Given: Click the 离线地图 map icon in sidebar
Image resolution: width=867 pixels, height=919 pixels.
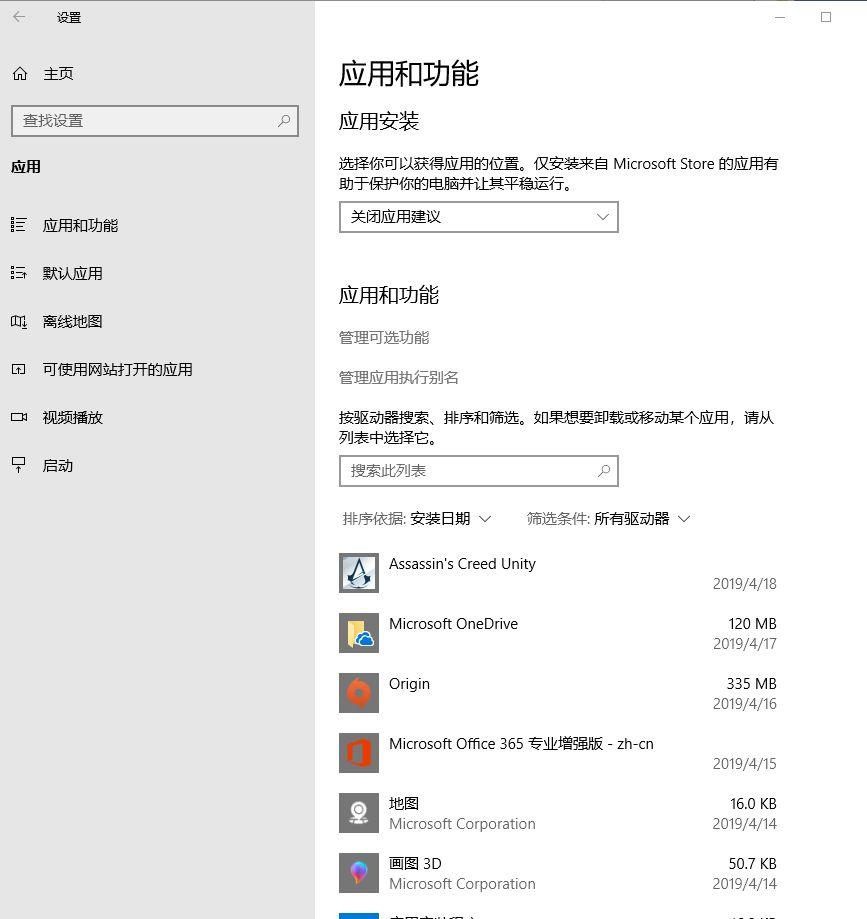Looking at the screenshot, I should coord(19,321).
